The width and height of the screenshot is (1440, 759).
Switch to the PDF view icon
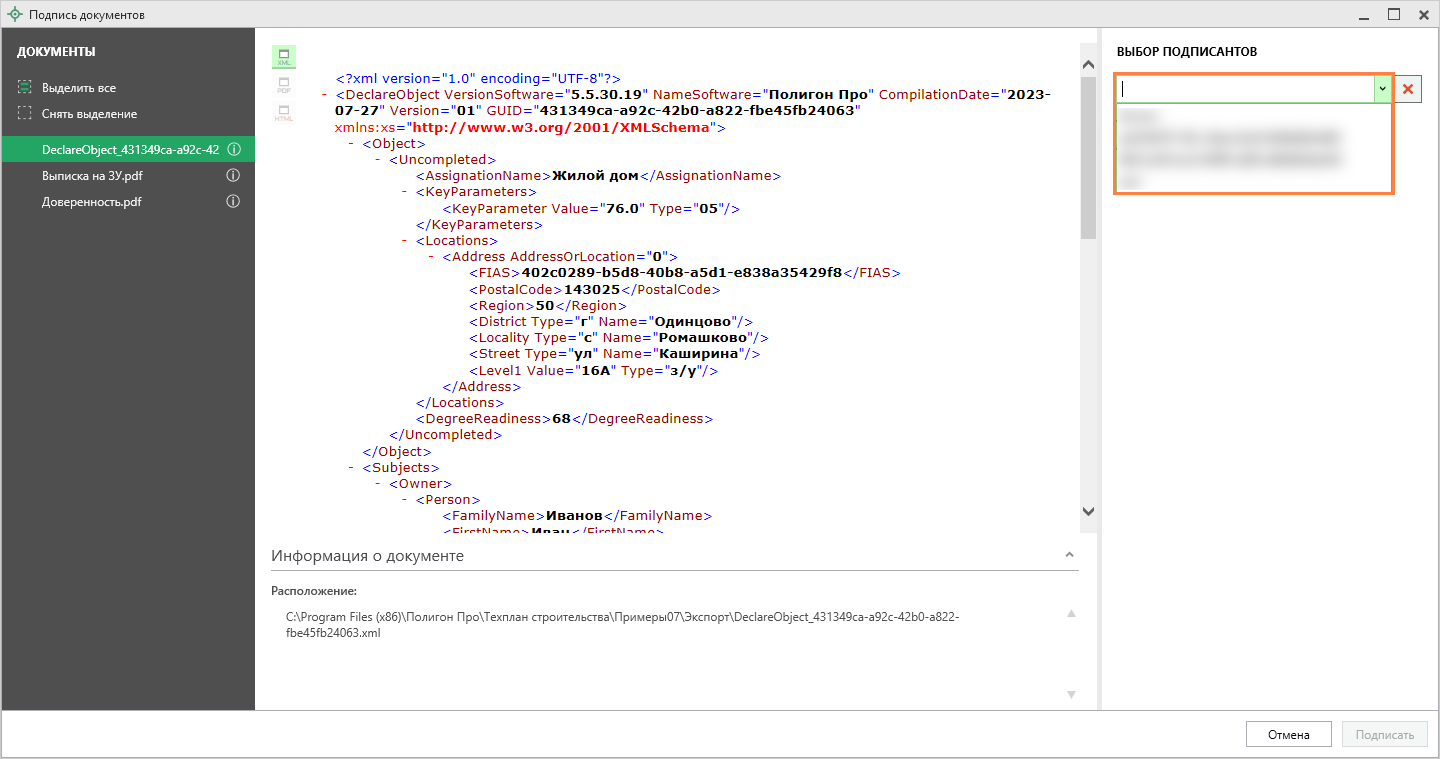click(284, 85)
